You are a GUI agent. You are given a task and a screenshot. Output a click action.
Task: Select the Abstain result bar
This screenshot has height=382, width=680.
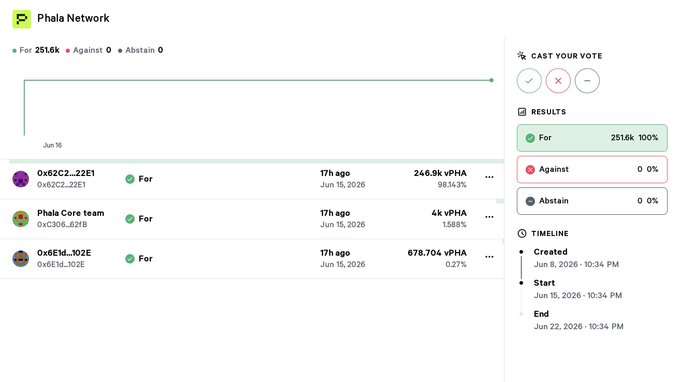click(592, 201)
